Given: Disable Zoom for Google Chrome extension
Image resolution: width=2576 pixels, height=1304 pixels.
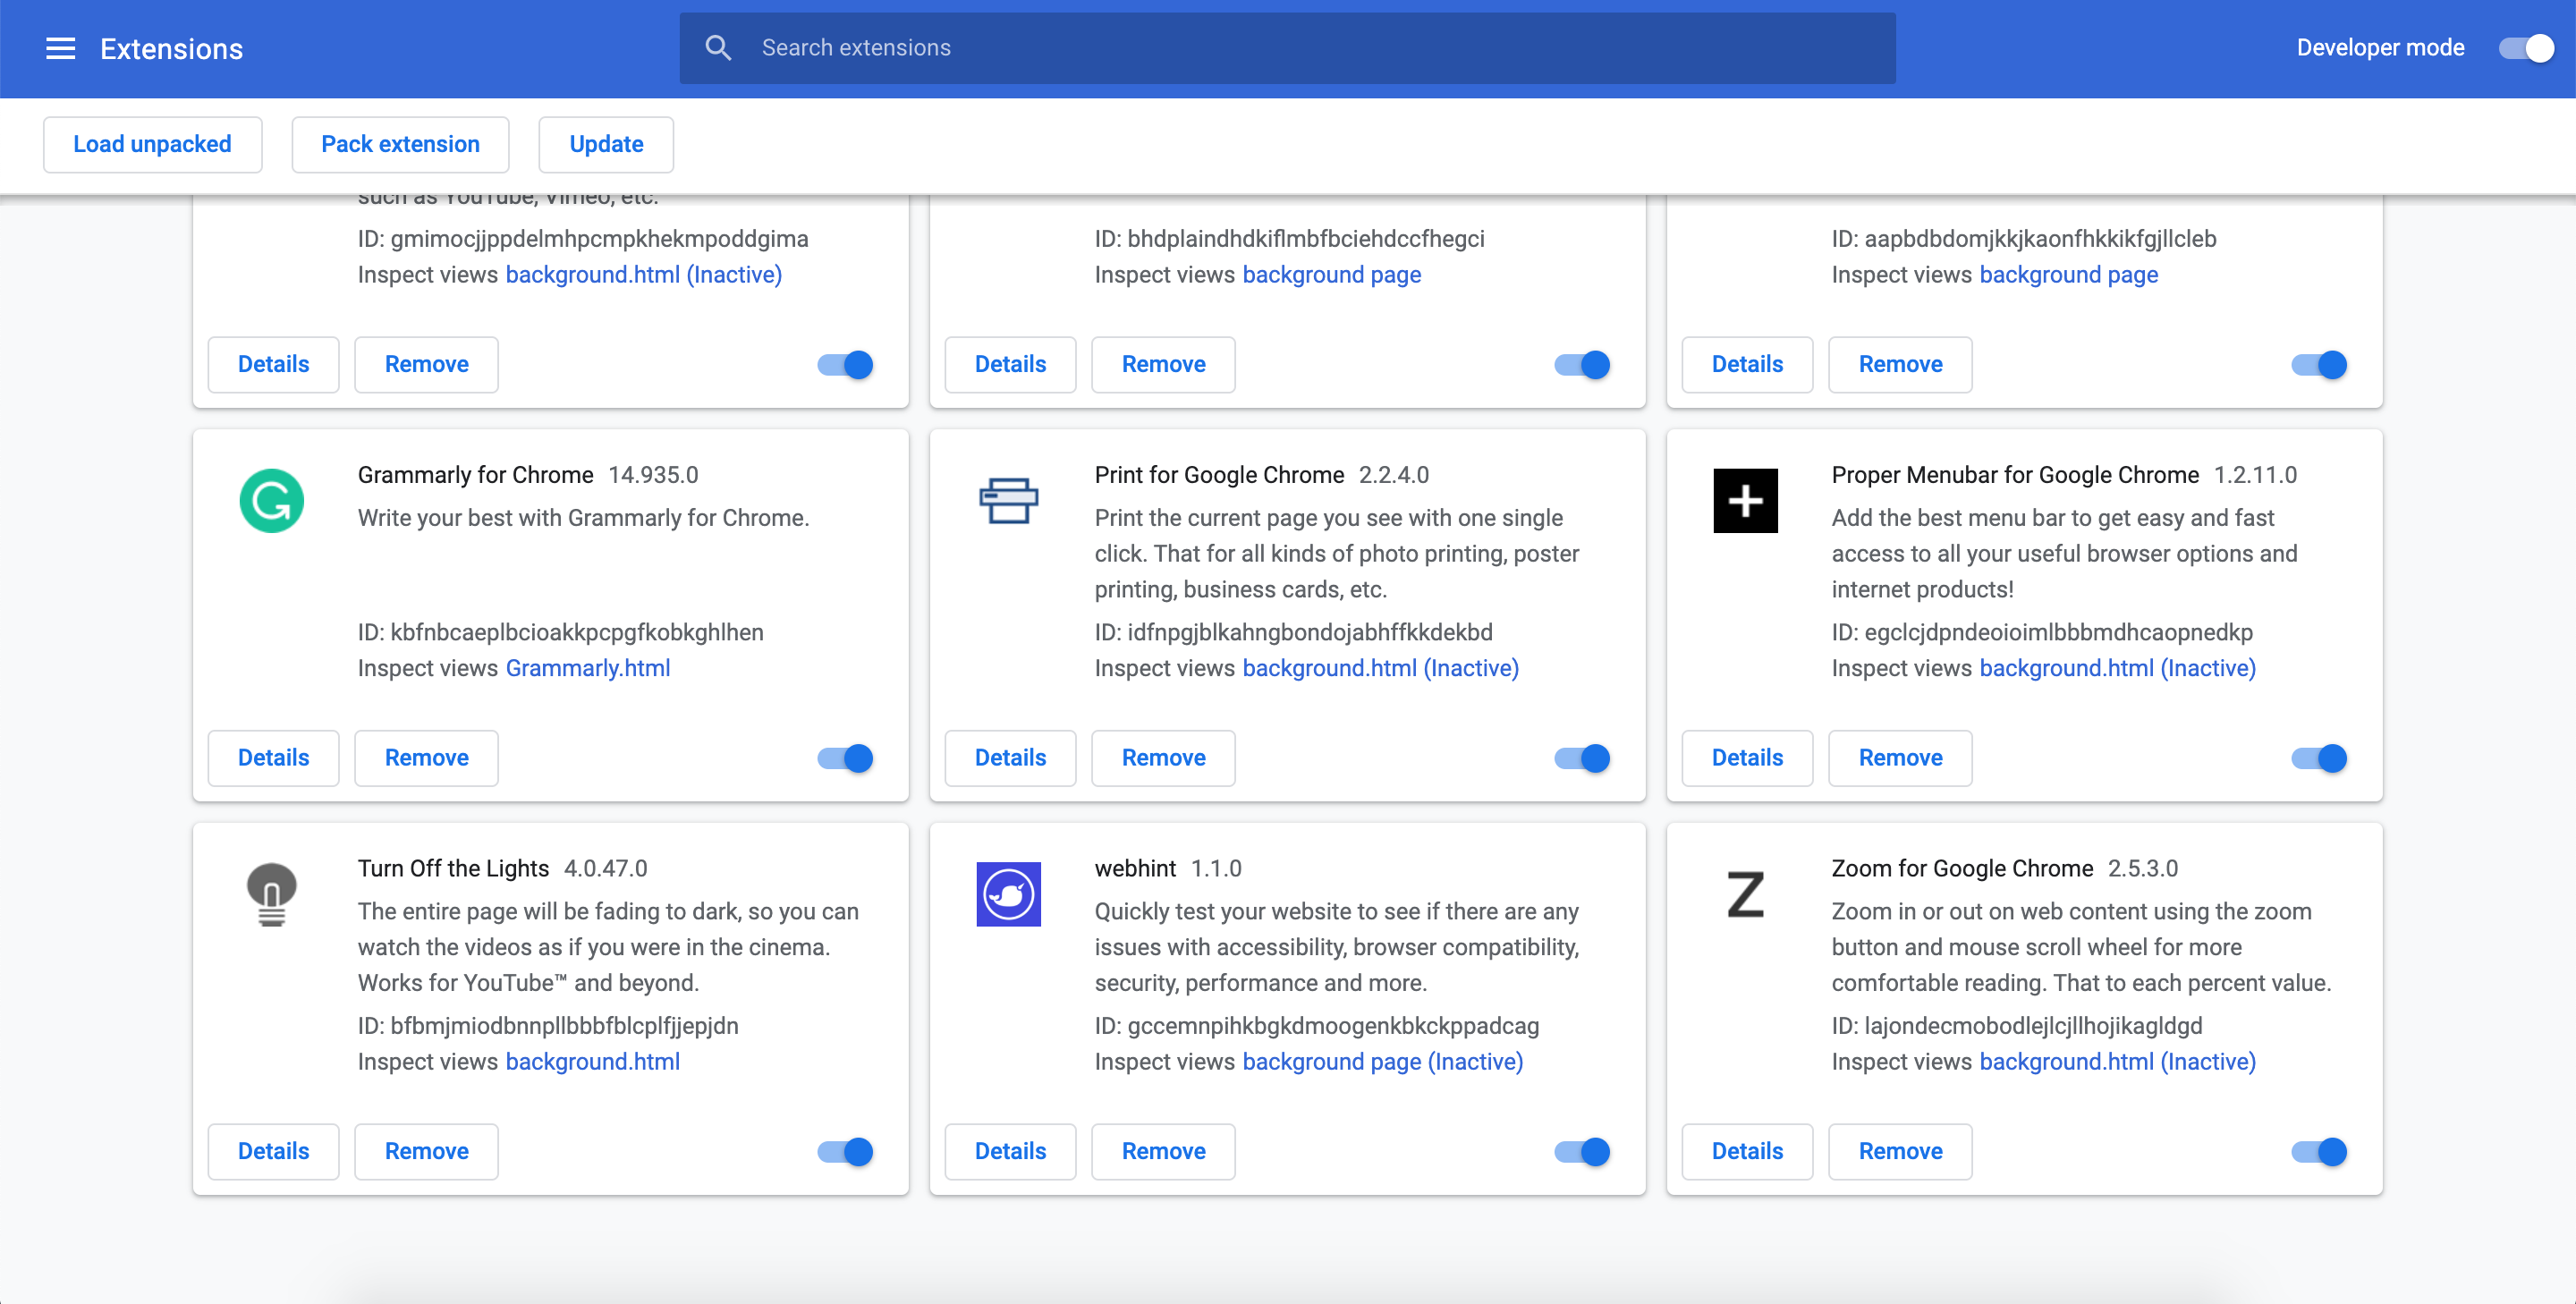Looking at the screenshot, I should click(2319, 1152).
